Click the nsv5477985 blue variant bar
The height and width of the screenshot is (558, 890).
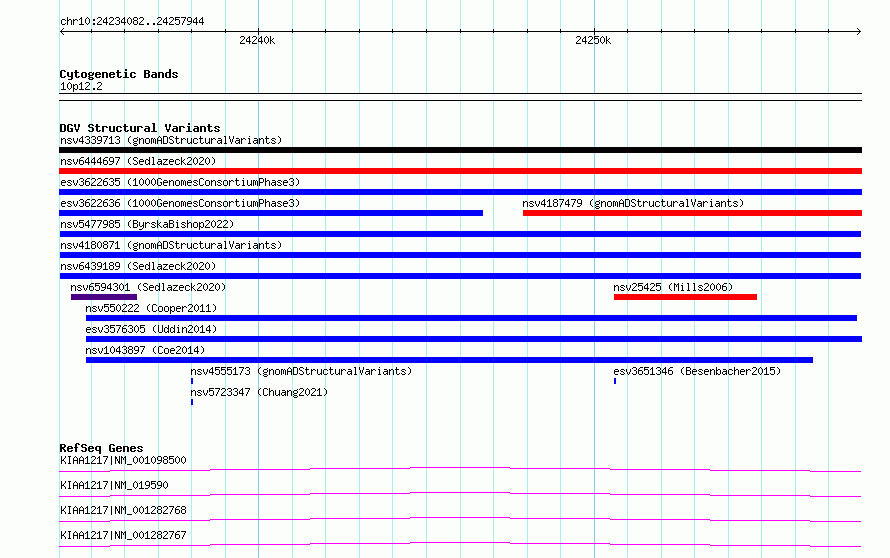click(x=460, y=234)
